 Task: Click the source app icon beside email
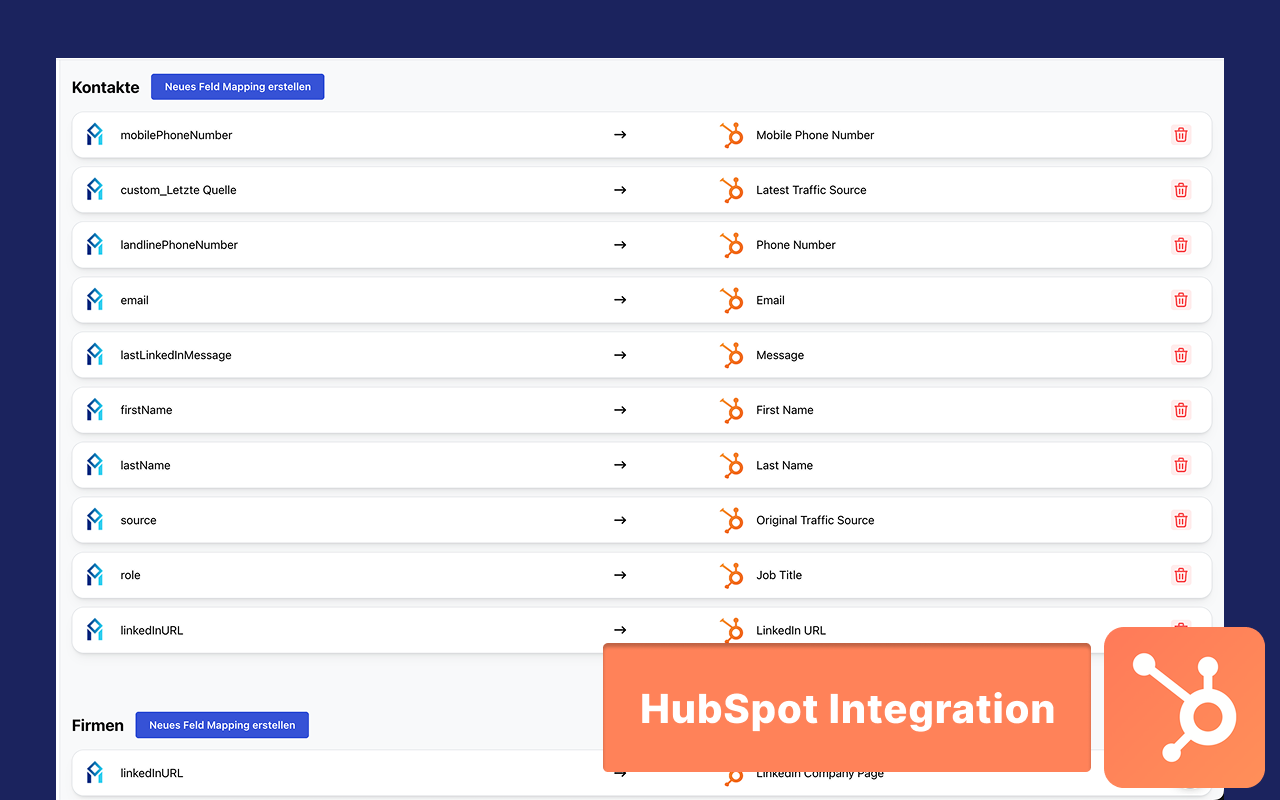click(x=95, y=300)
